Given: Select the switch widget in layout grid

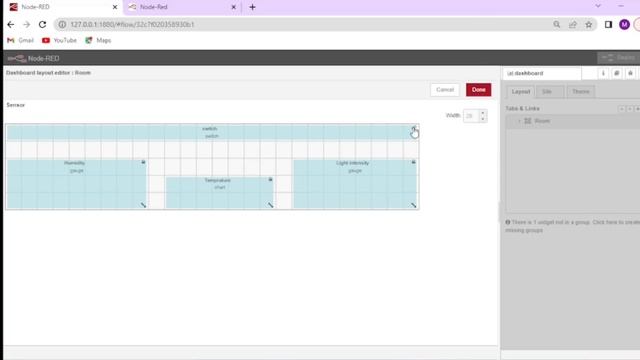Looking at the screenshot, I should click(212, 132).
